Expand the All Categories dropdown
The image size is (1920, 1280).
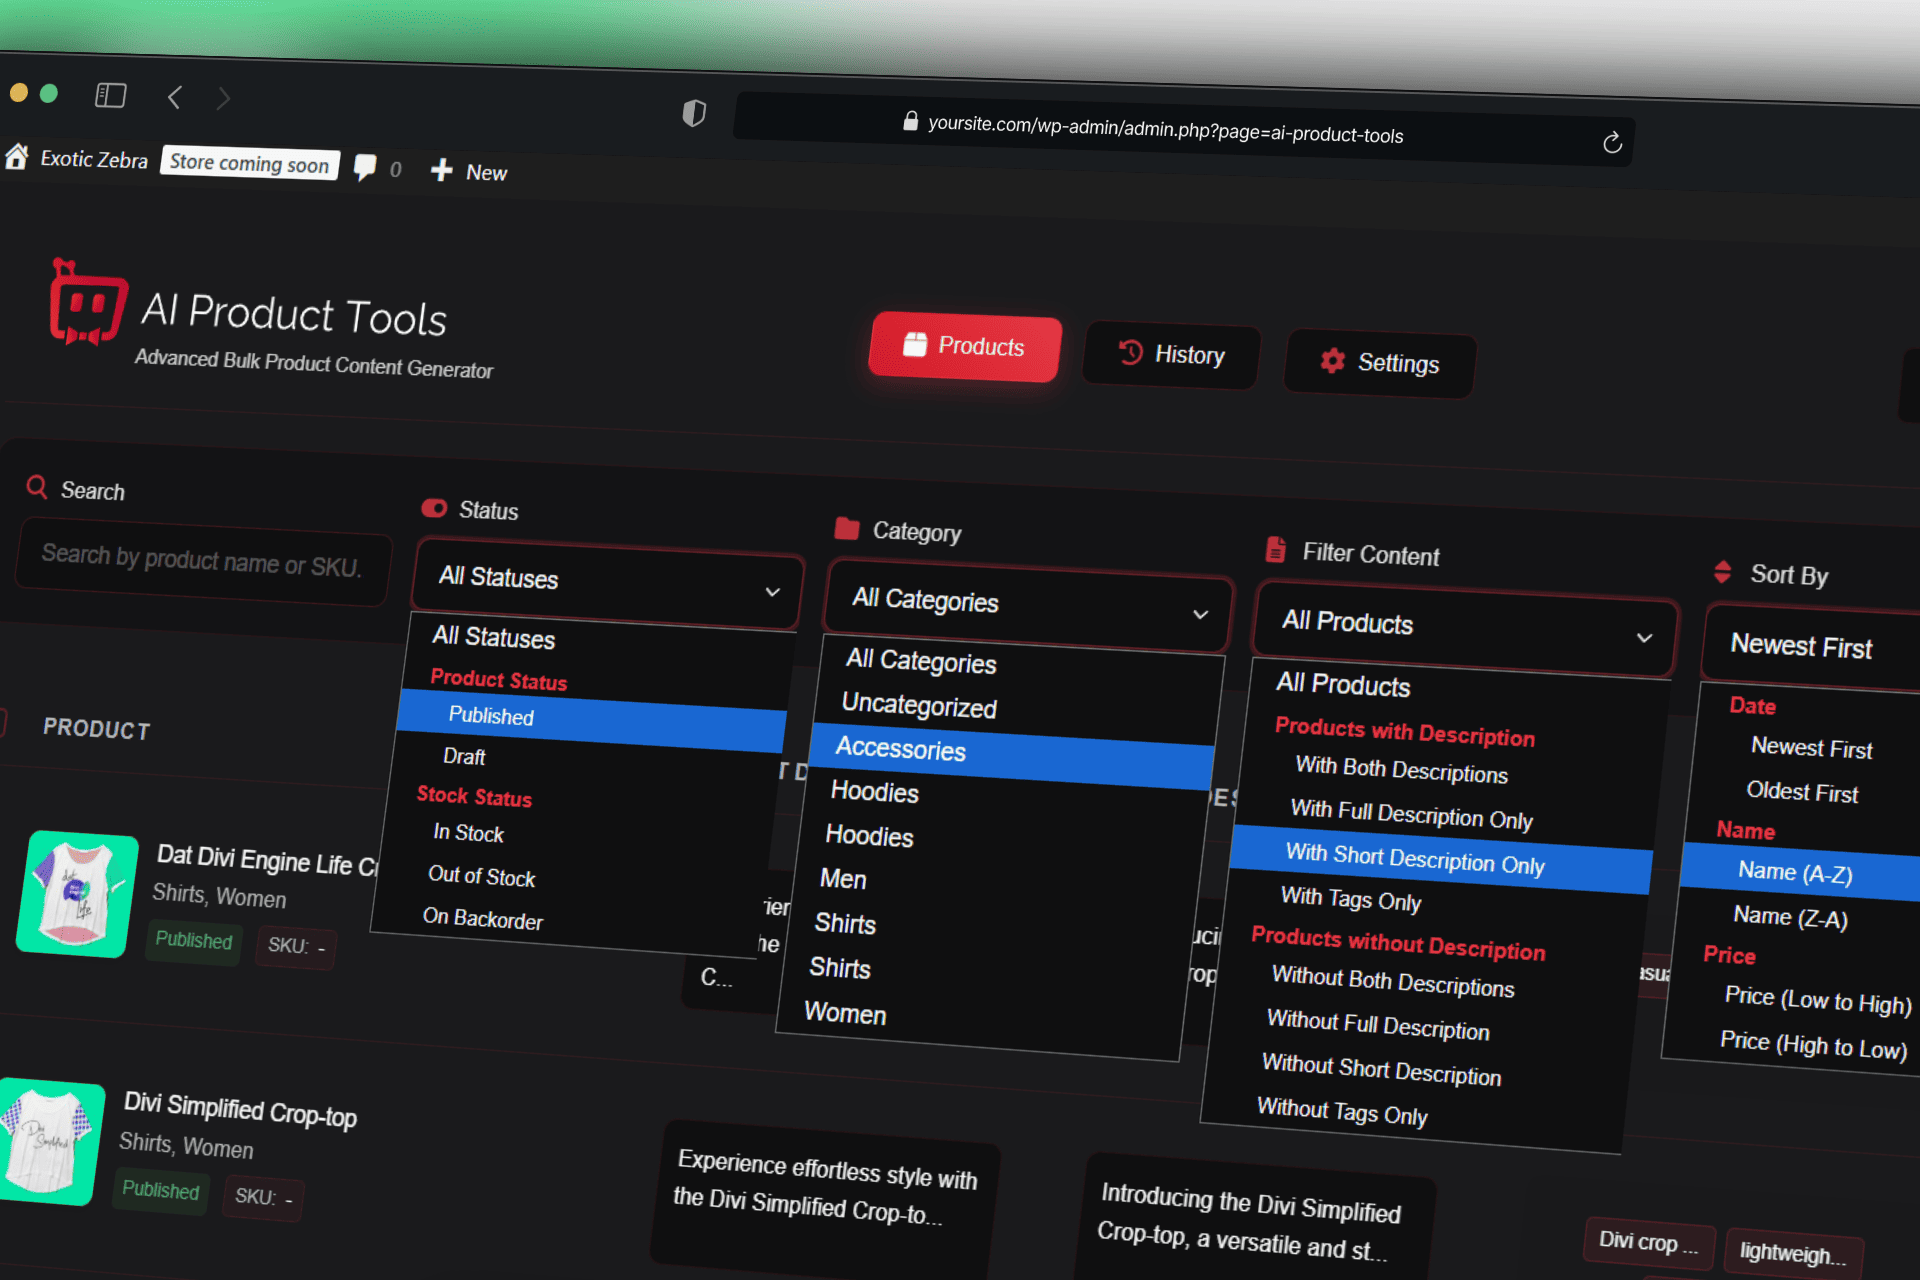pyautogui.click(x=1029, y=607)
